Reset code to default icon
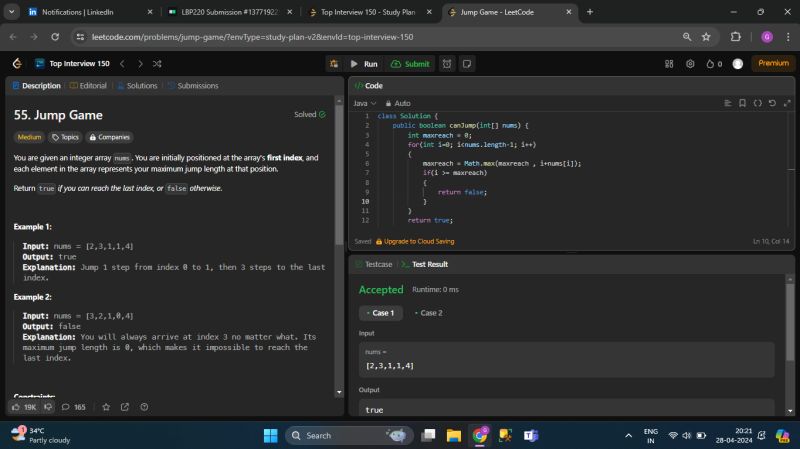This screenshot has height=449, width=800. (772, 103)
